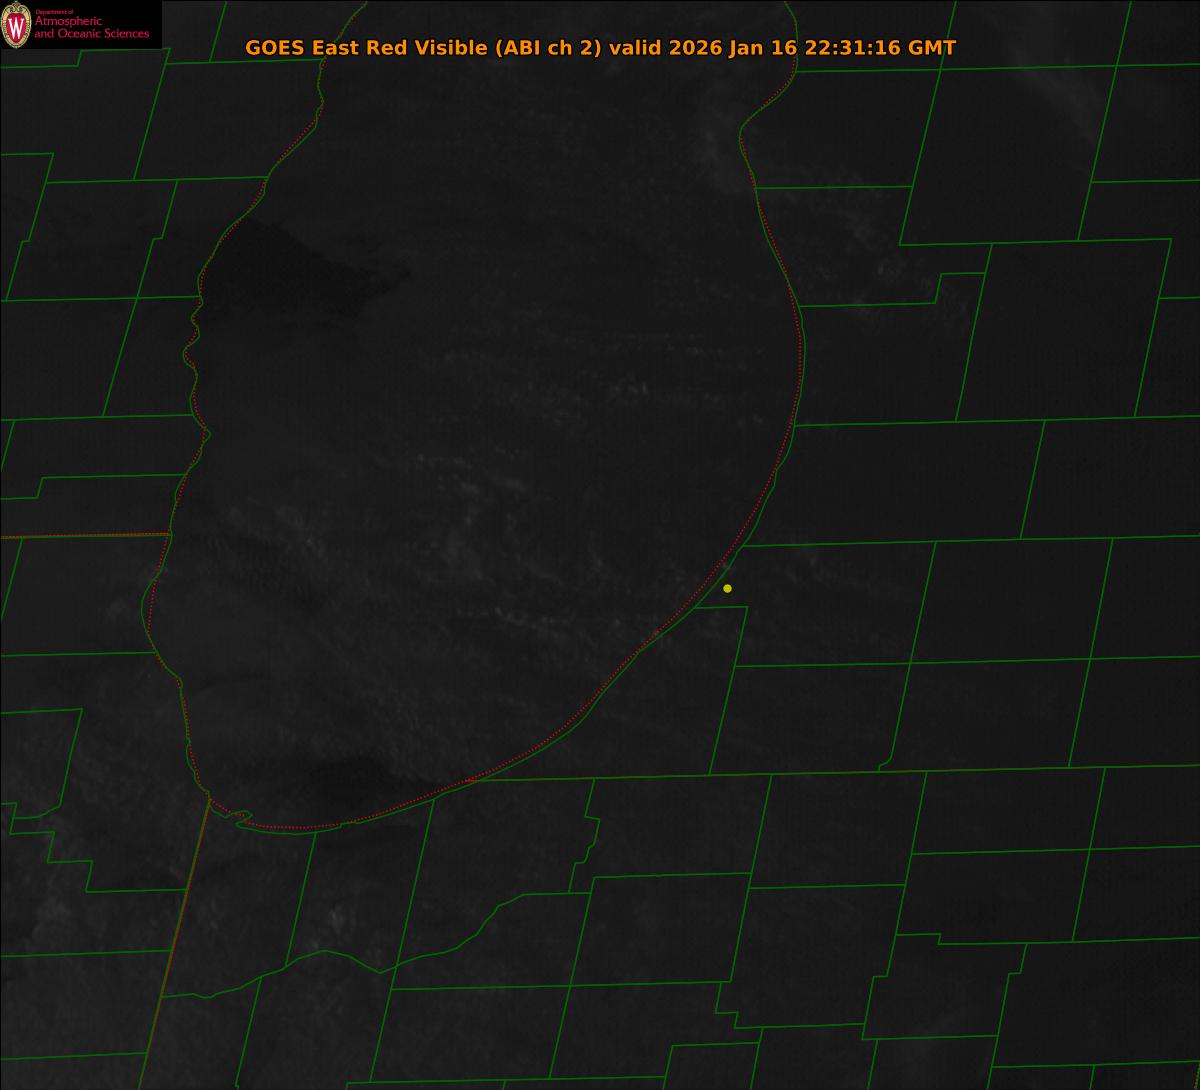
Task: Click the orange diagonal state border line
Action: pyautogui.click(x=175, y=940)
